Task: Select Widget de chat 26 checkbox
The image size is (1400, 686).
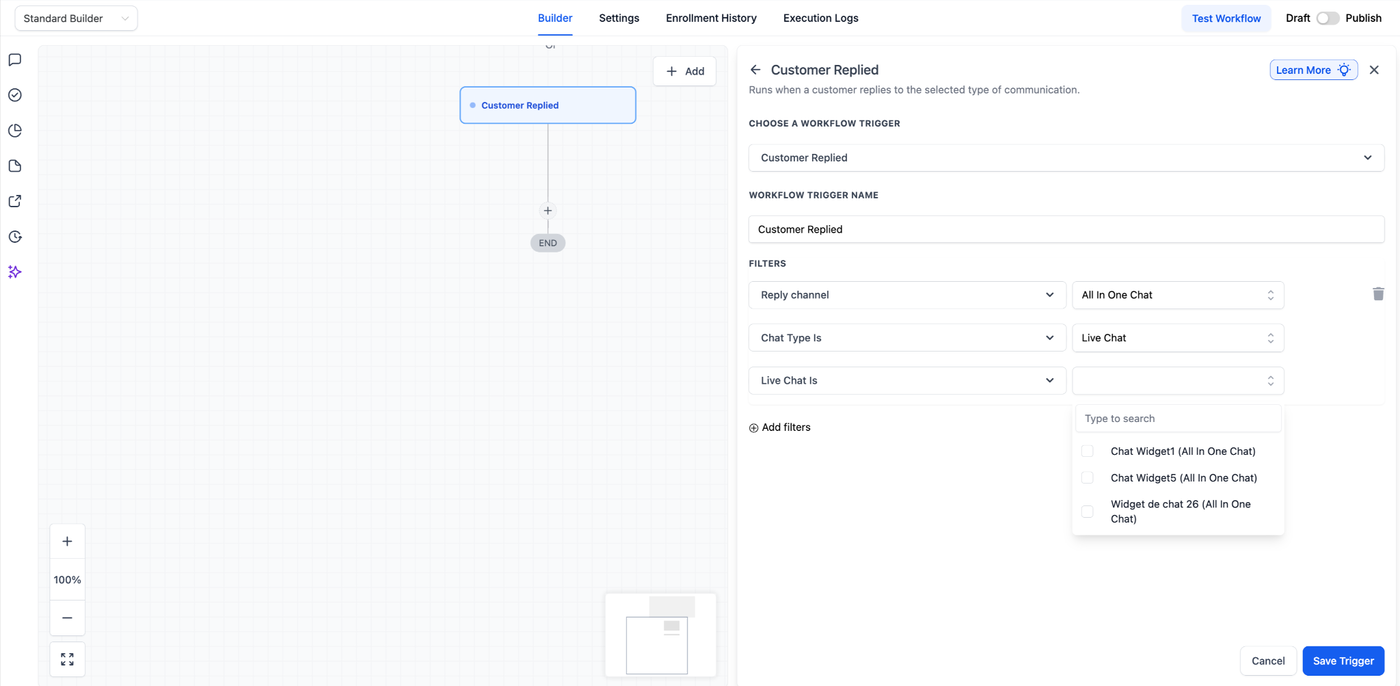Action: click(x=1088, y=511)
